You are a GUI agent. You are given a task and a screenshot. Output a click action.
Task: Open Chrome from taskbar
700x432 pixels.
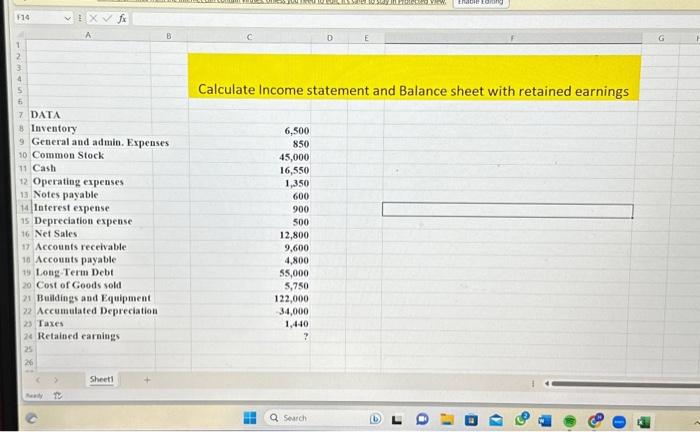click(595, 420)
